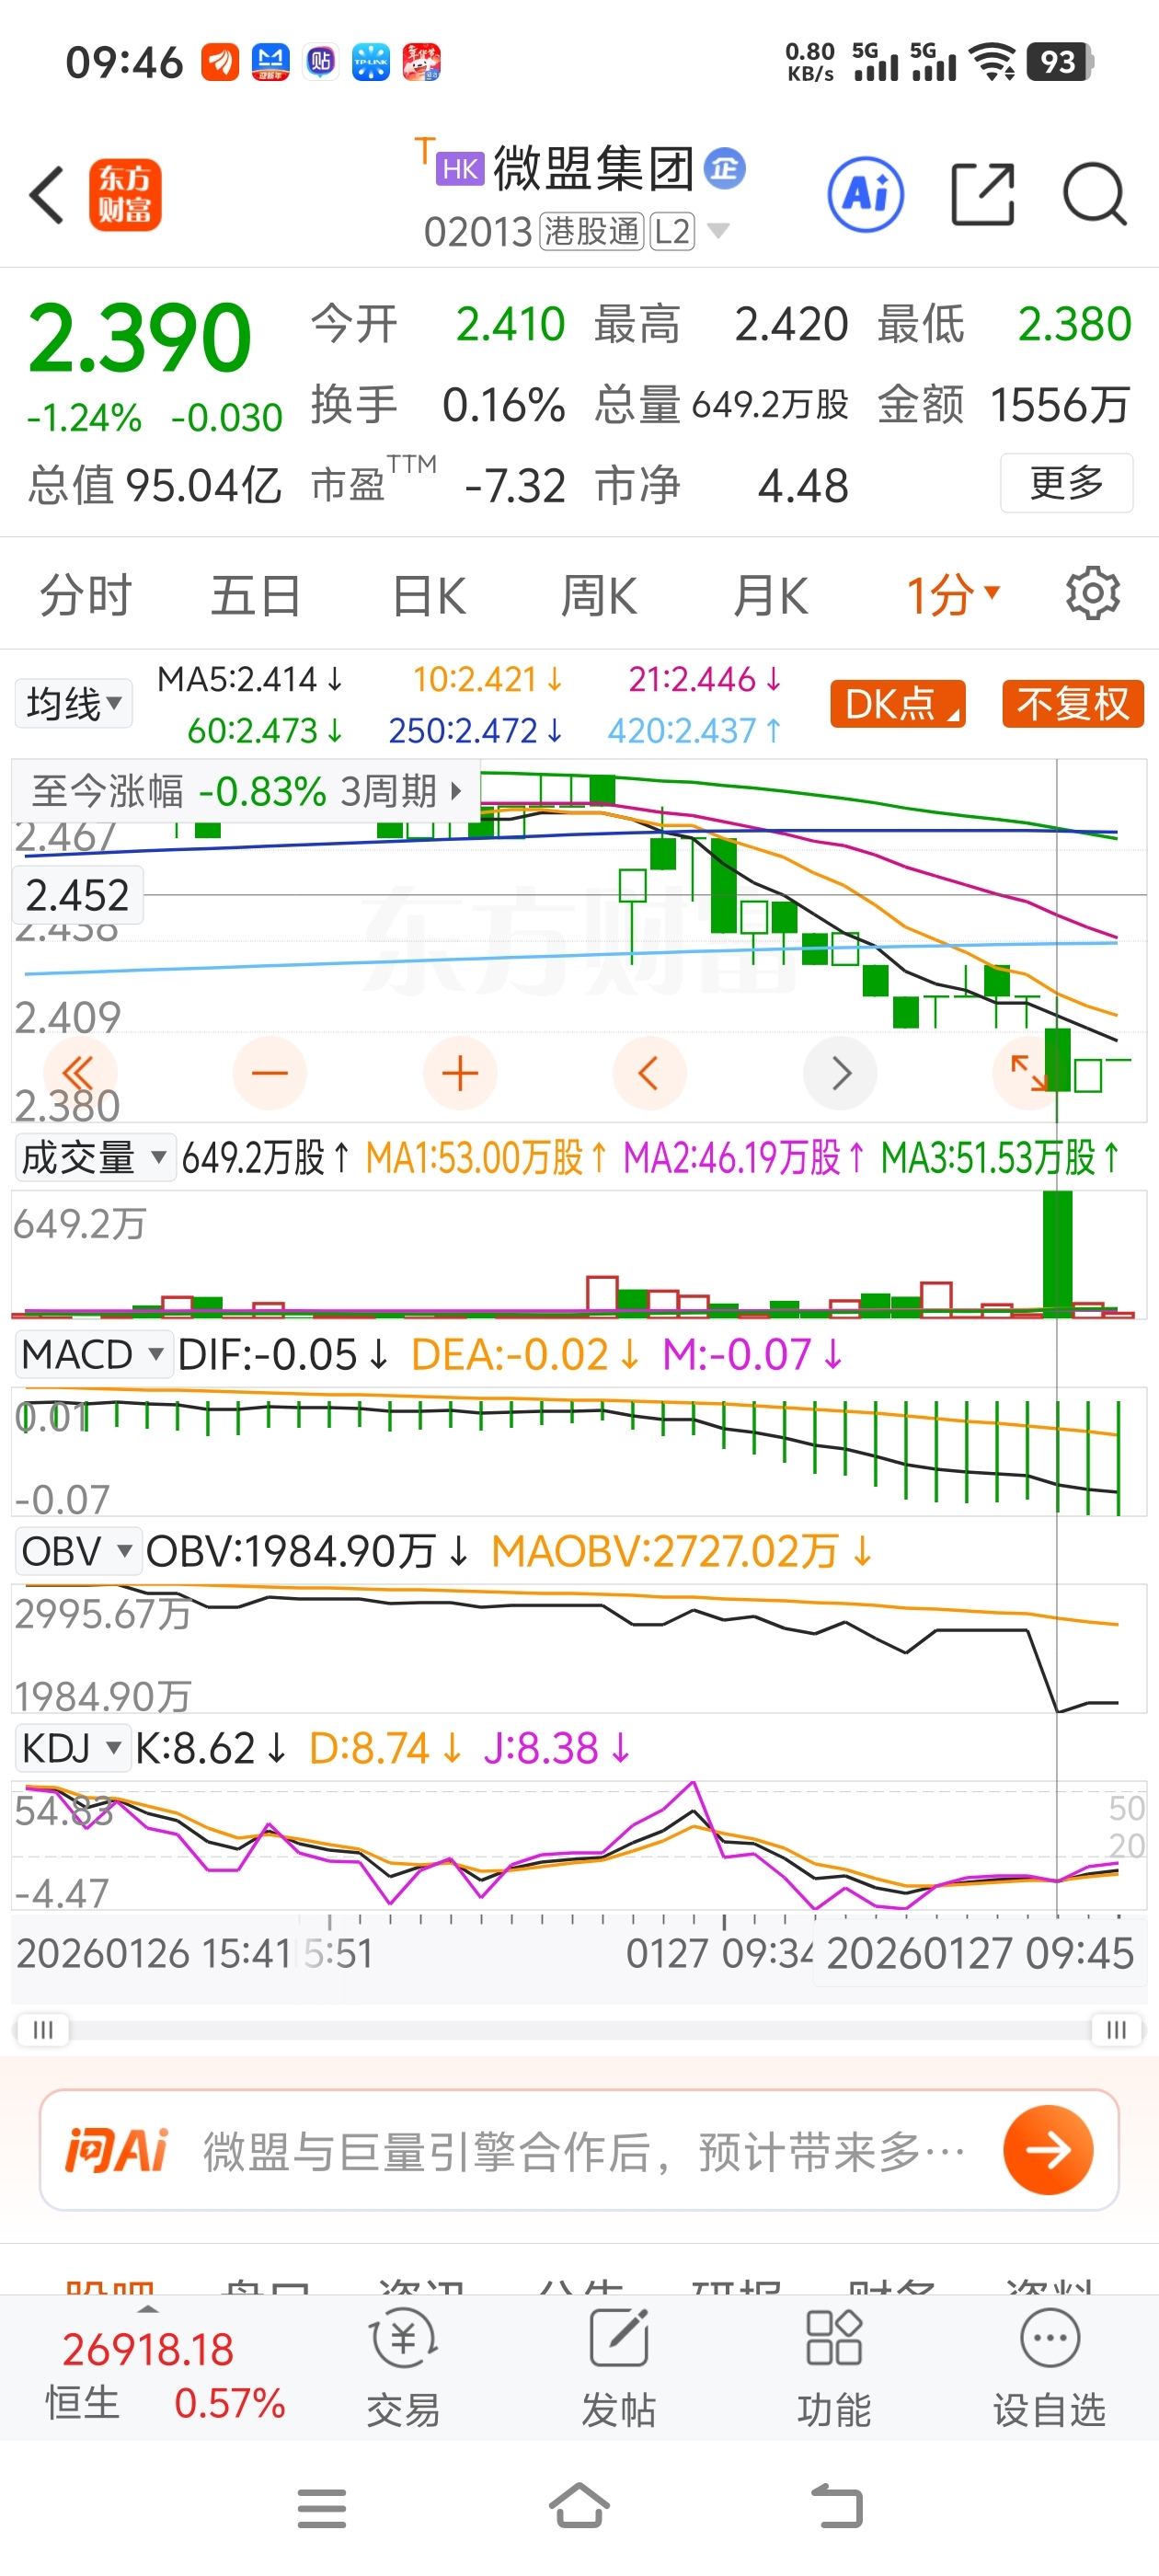This screenshot has height=2576, width=1159.
Task: Open 交易 trade icon
Action: [403, 2367]
